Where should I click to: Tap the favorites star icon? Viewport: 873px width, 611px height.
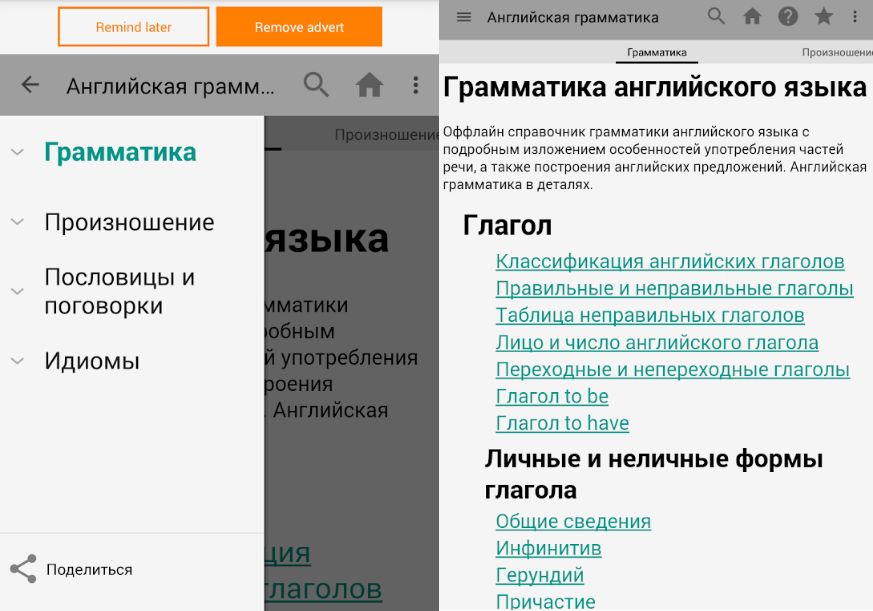823,17
